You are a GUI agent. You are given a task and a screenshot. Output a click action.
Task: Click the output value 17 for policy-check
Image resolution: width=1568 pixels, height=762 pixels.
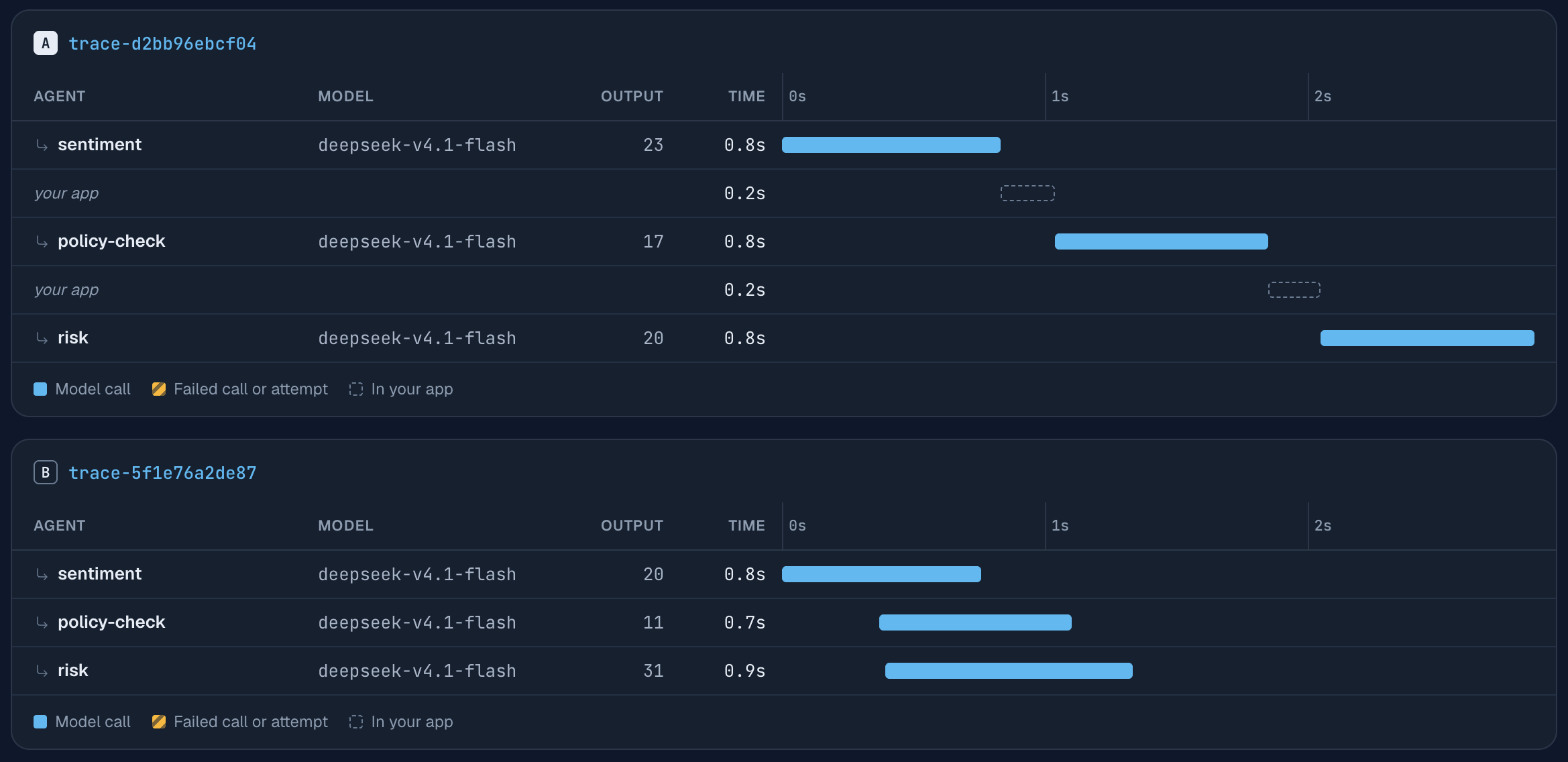pyautogui.click(x=653, y=242)
